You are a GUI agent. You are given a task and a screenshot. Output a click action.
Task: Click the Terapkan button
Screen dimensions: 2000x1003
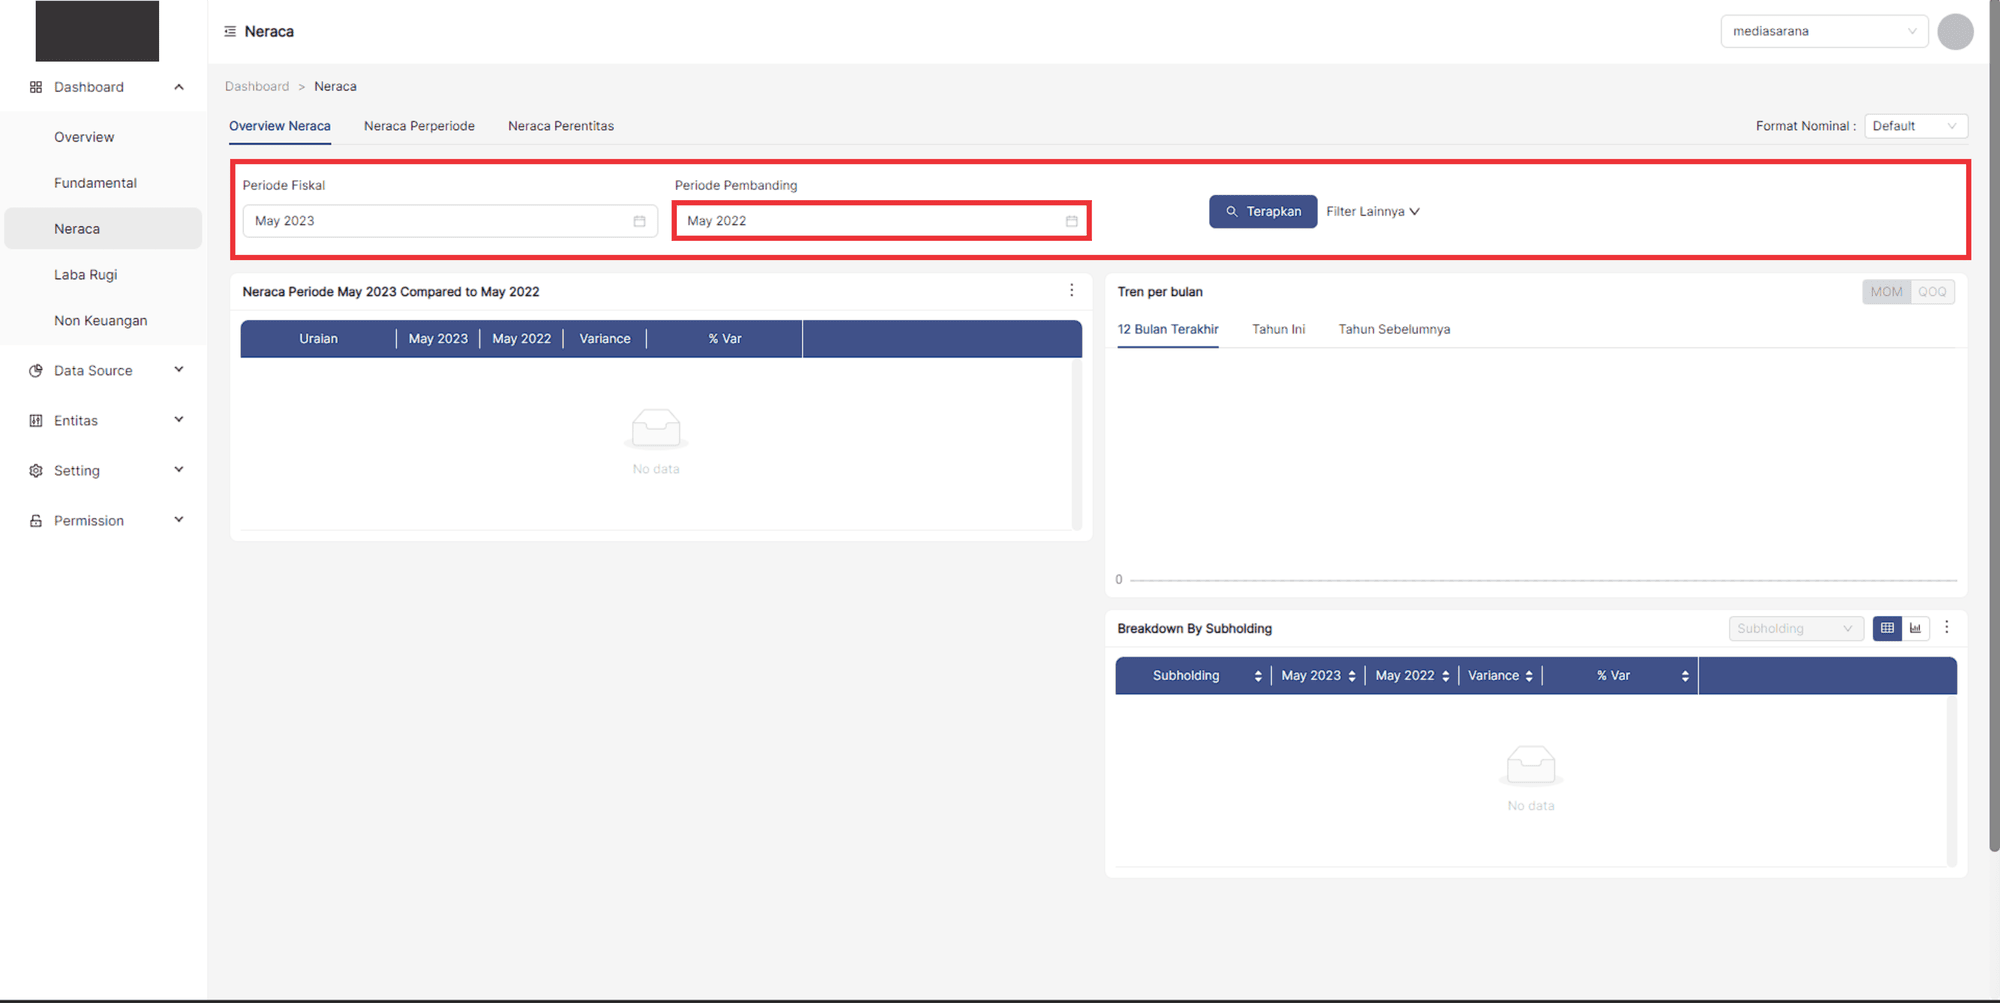click(1262, 212)
